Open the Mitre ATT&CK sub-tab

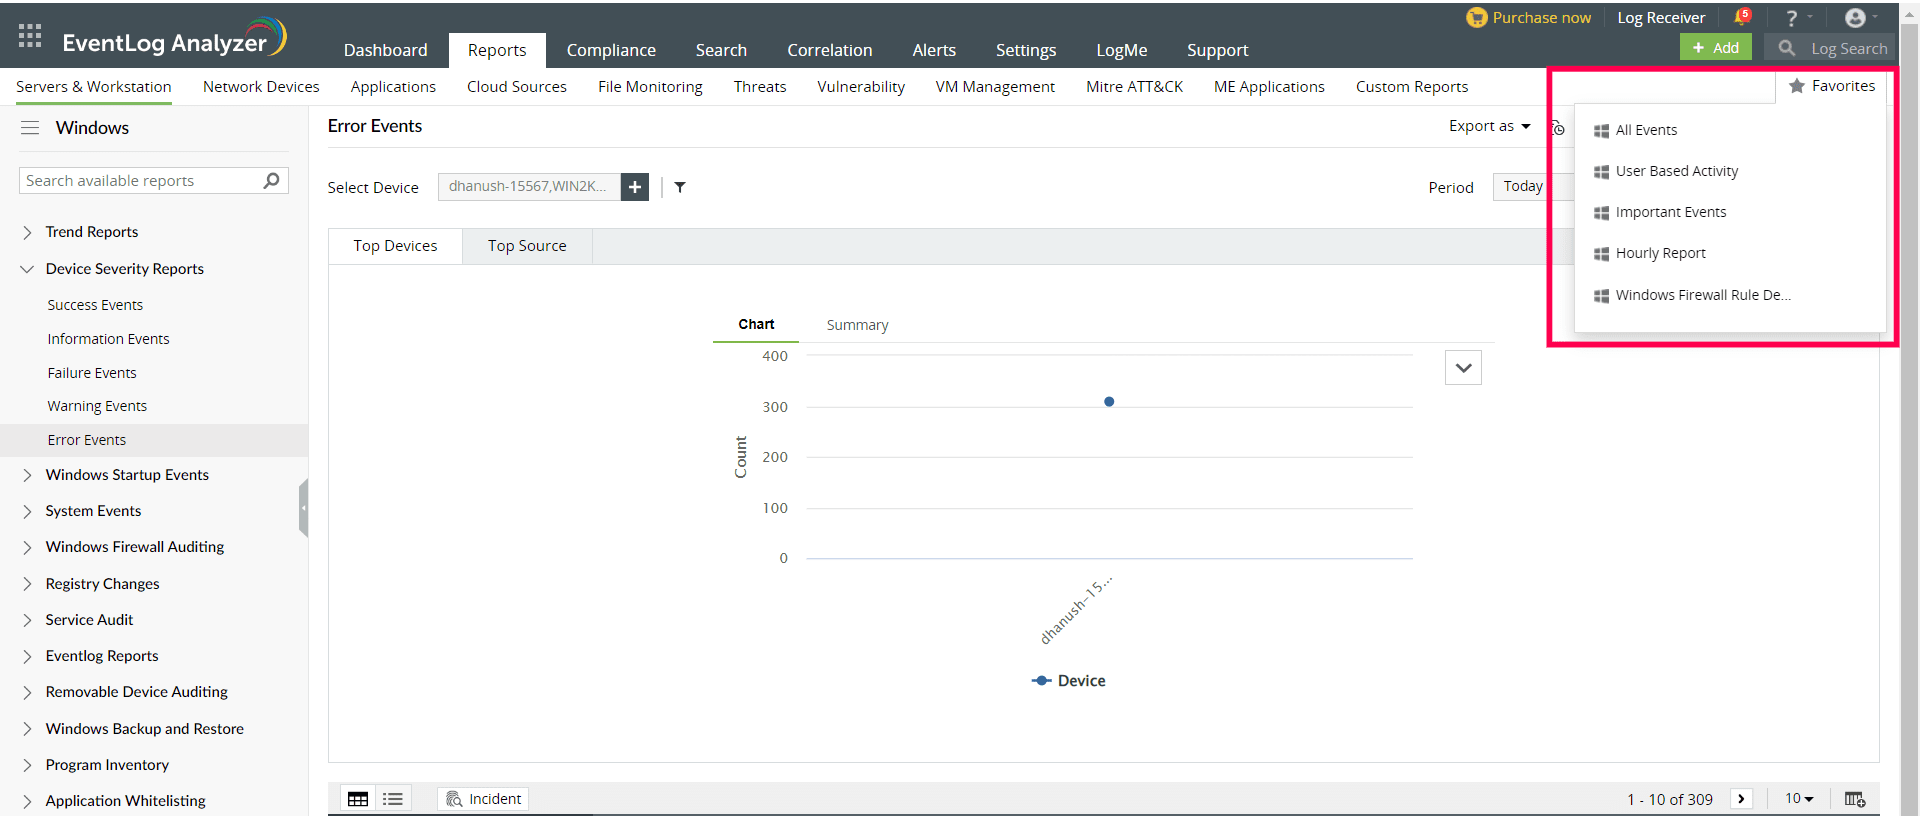click(x=1134, y=87)
